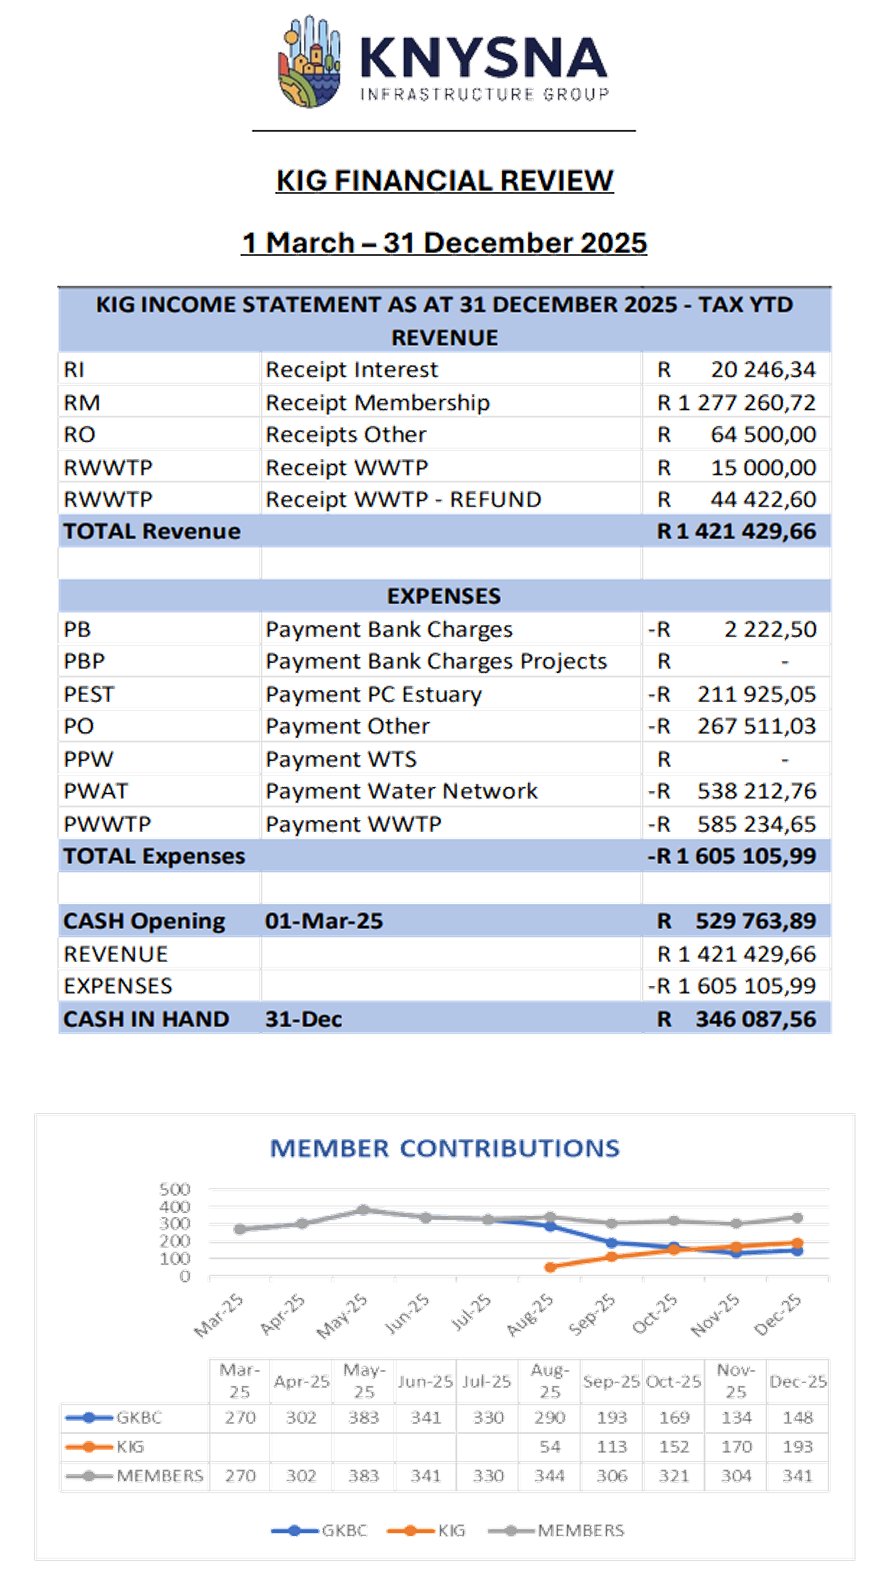Click the KIG Aug-25 value 54
Viewport: 890px width, 1575px height.
pos(550,1447)
